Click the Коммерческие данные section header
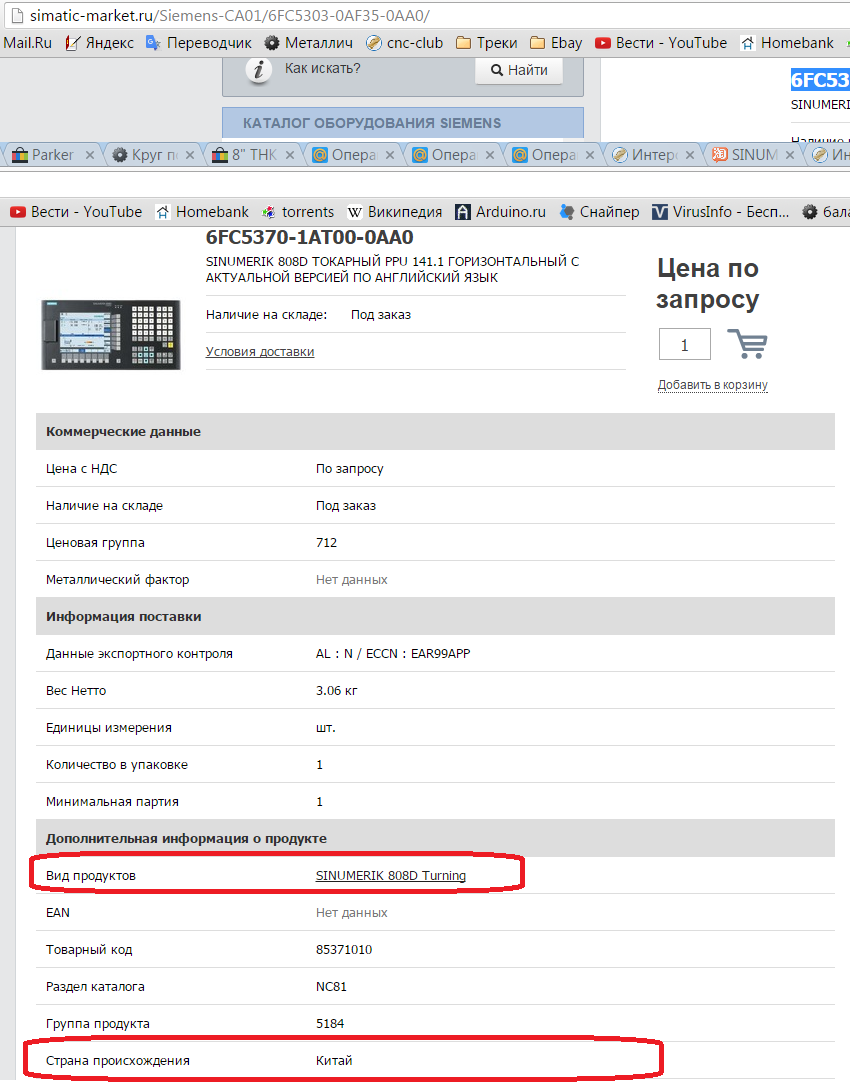Screen dimensions: 850x1082 [x=435, y=431]
